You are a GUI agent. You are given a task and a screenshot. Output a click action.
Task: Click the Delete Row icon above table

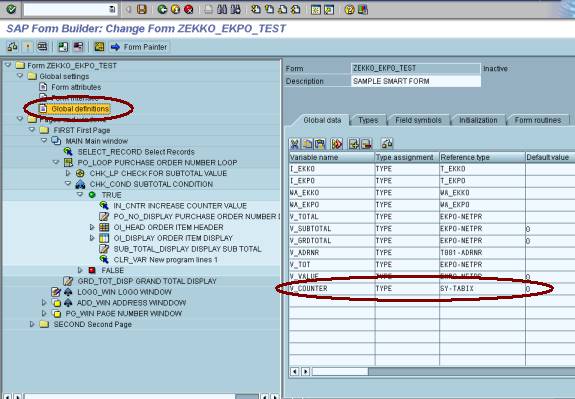pos(366,144)
